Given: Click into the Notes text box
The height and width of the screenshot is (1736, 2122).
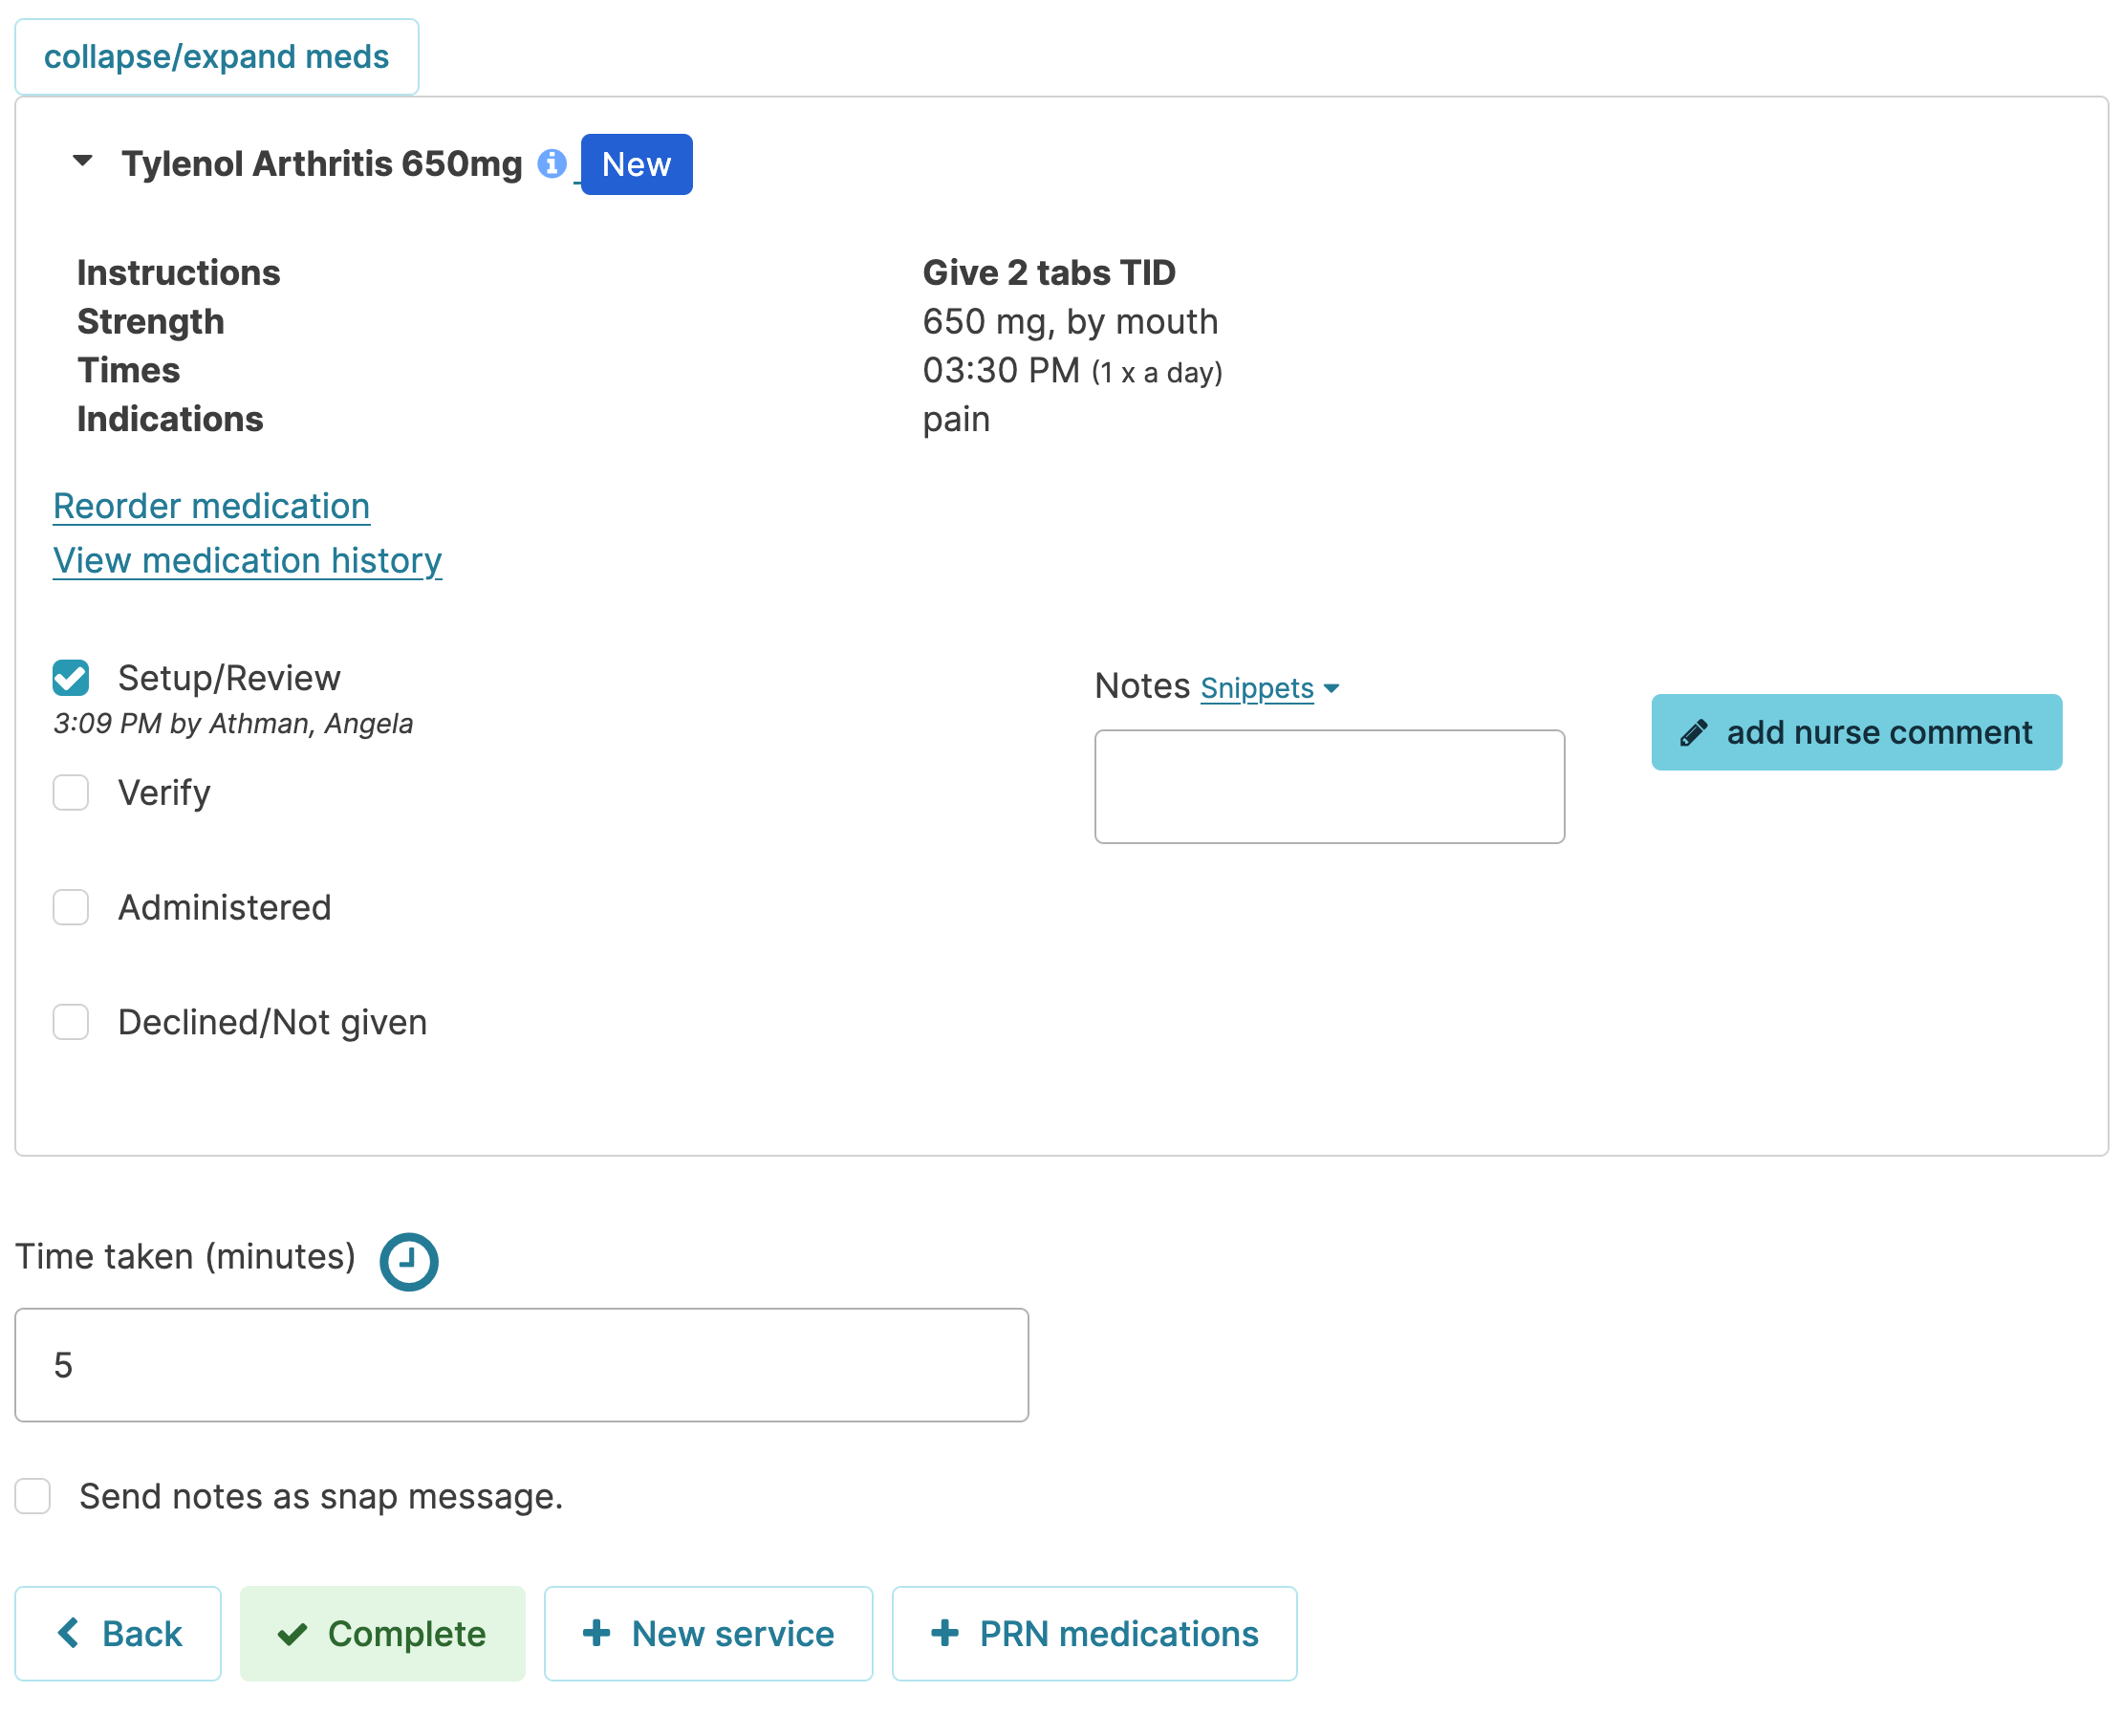Looking at the screenshot, I should click(1328, 786).
